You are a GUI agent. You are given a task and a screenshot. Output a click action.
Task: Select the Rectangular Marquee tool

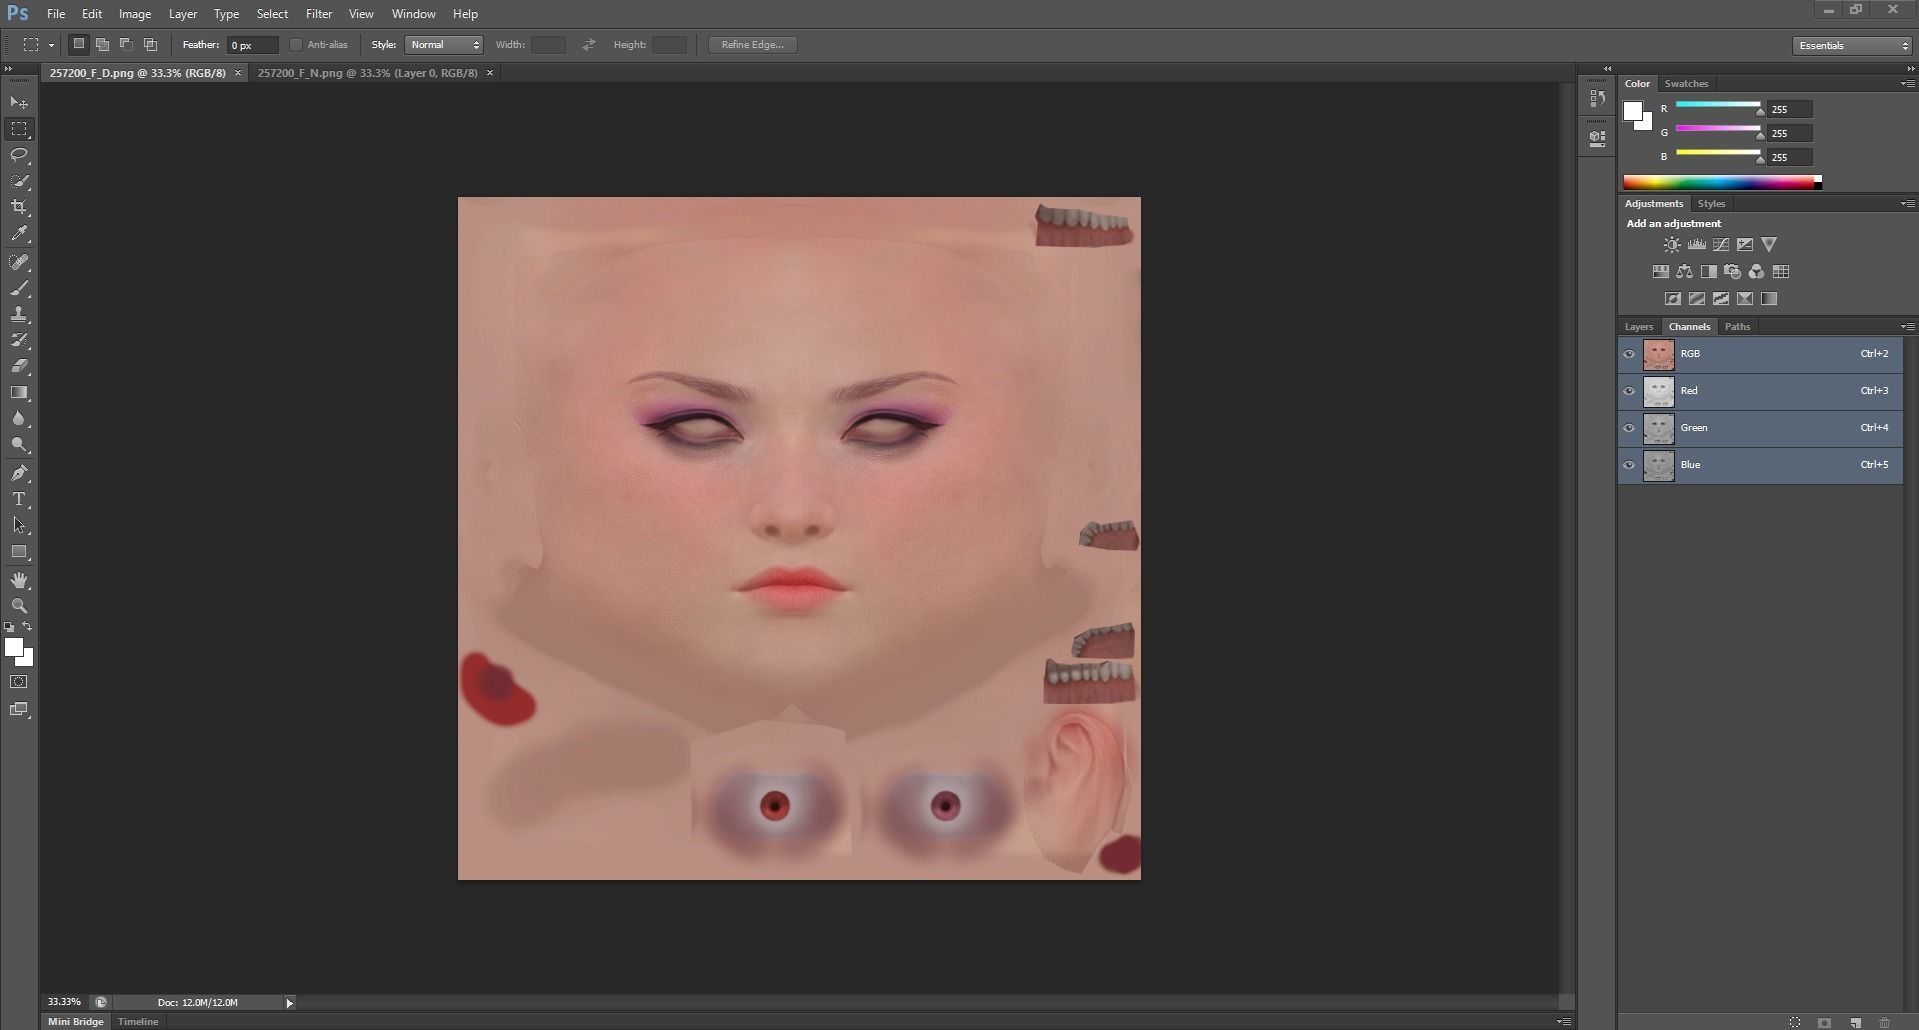[19, 129]
